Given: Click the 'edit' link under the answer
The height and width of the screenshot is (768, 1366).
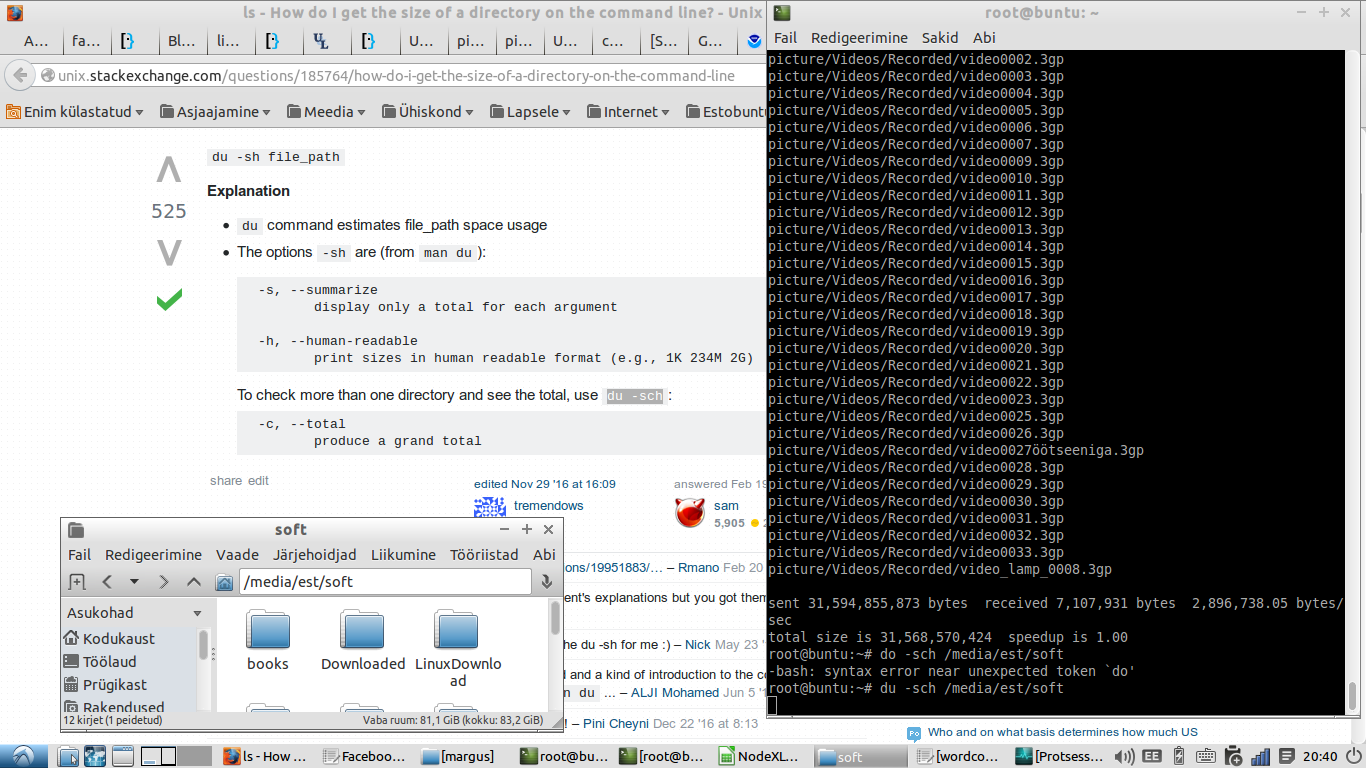Looking at the screenshot, I should pos(258,481).
